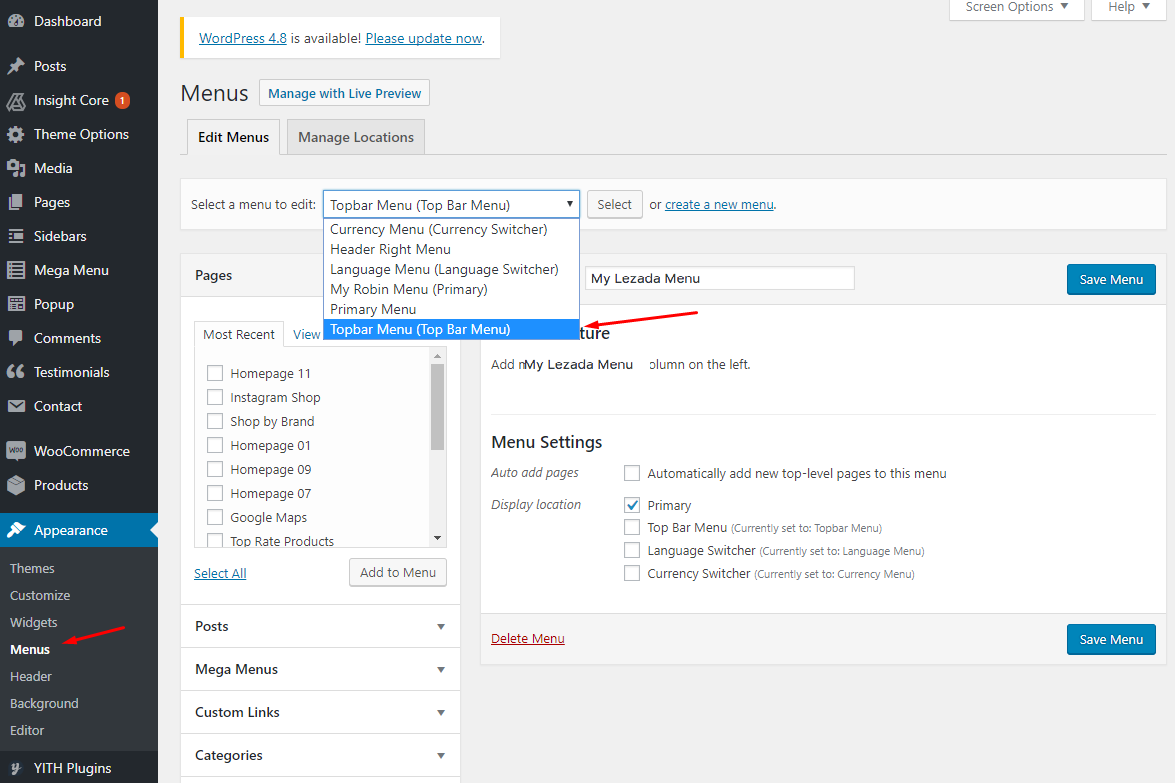This screenshot has height=783, width=1175.
Task: Click the Mega Menu sidebar icon
Action: 16,270
